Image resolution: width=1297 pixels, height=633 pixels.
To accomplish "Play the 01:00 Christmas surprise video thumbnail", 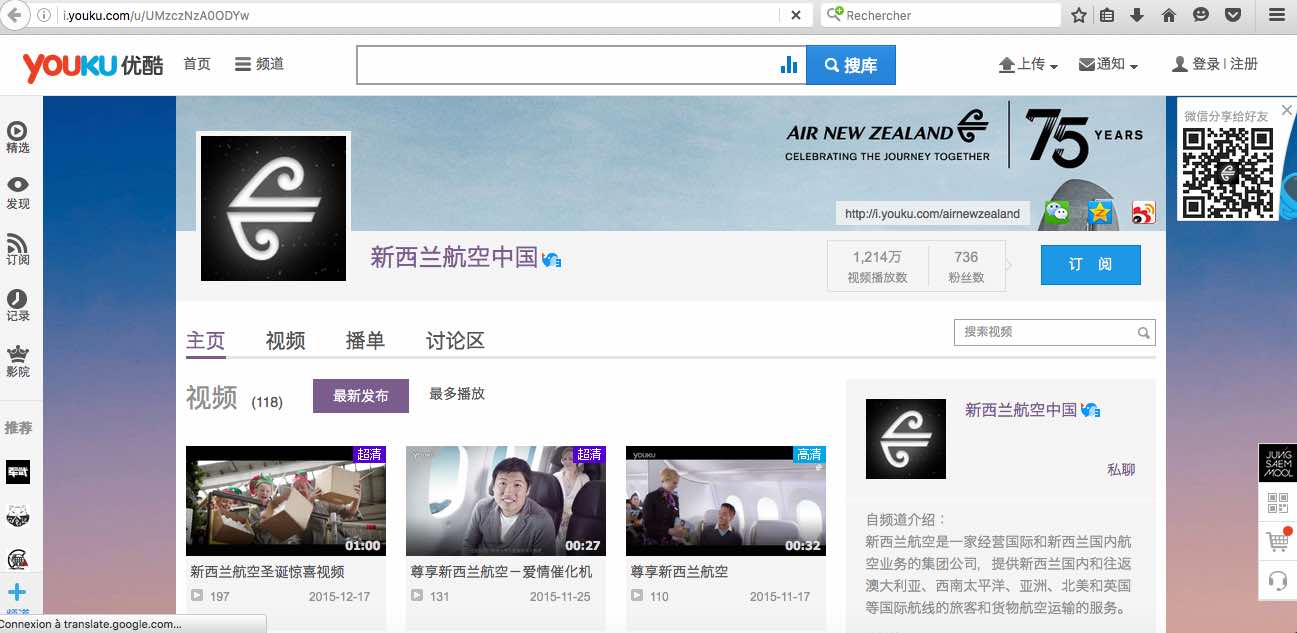I will click(x=286, y=501).
